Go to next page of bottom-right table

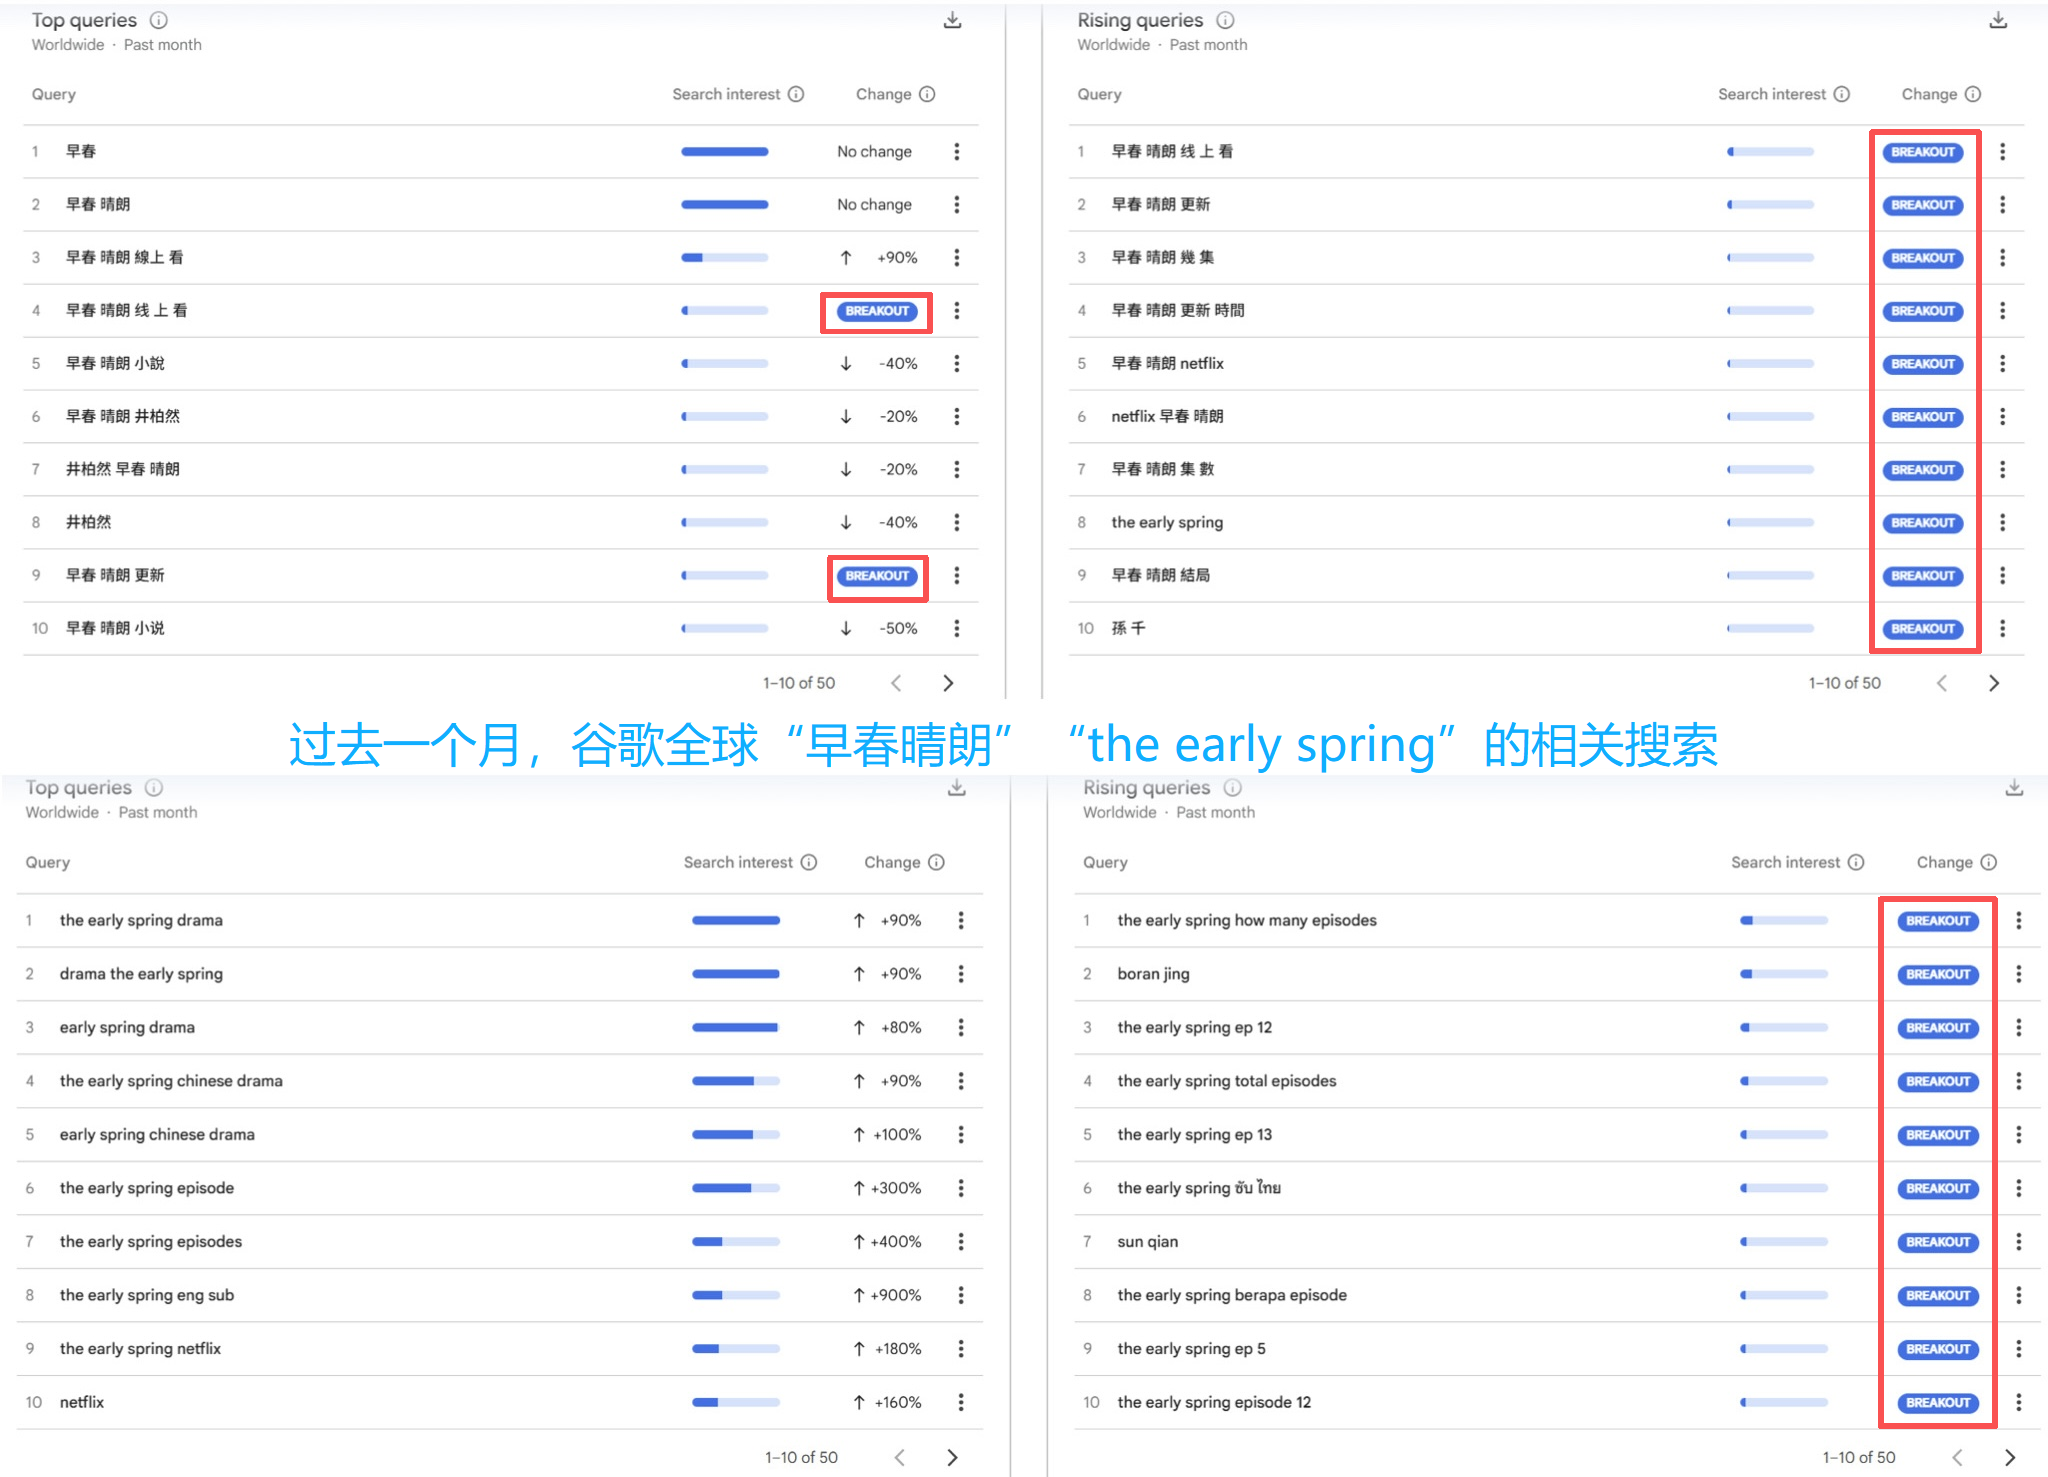click(x=2009, y=1458)
